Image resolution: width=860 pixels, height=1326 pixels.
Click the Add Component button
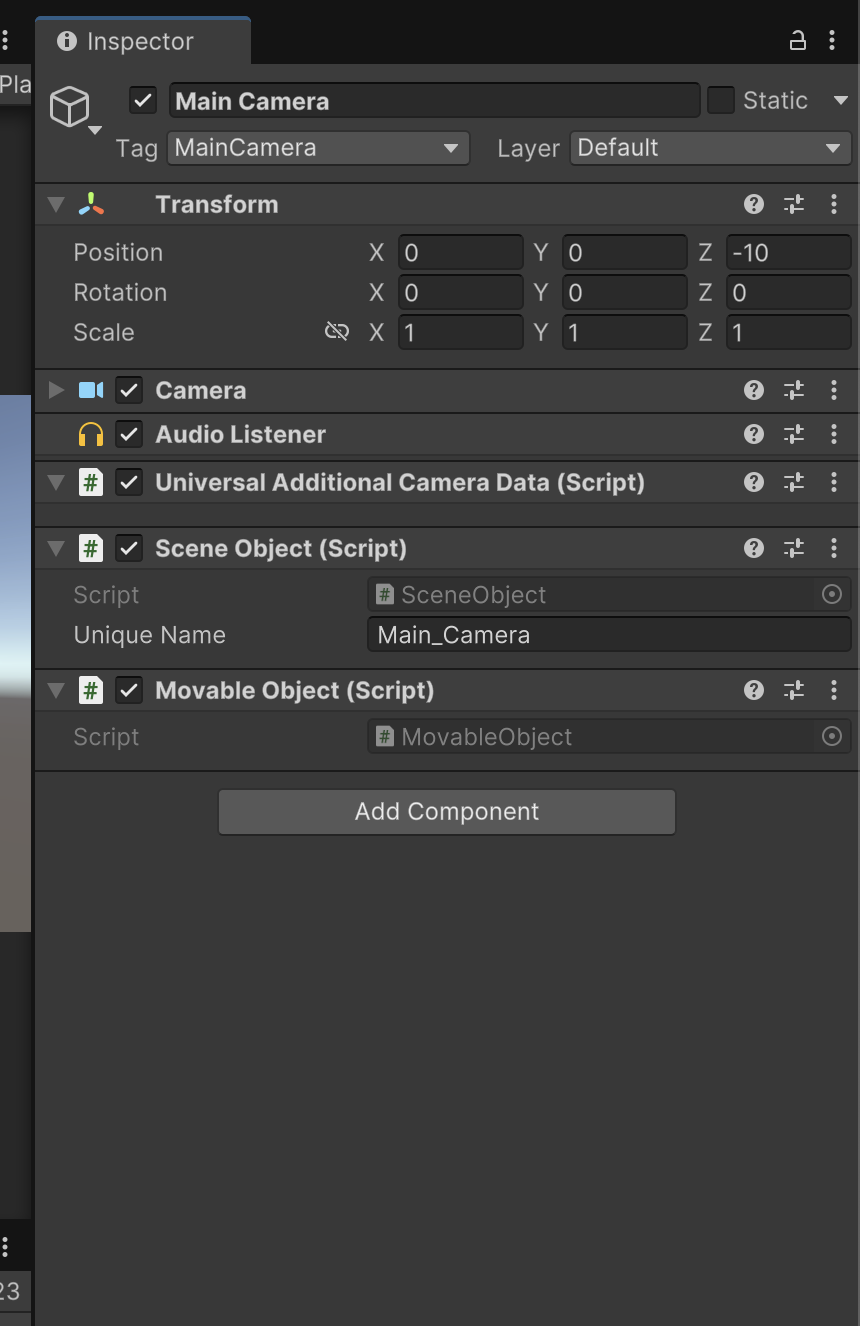(x=447, y=812)
